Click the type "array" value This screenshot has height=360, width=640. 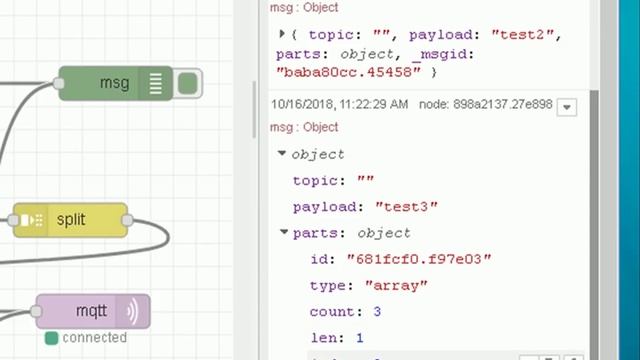pyautogui.click(x=396, y=285)
